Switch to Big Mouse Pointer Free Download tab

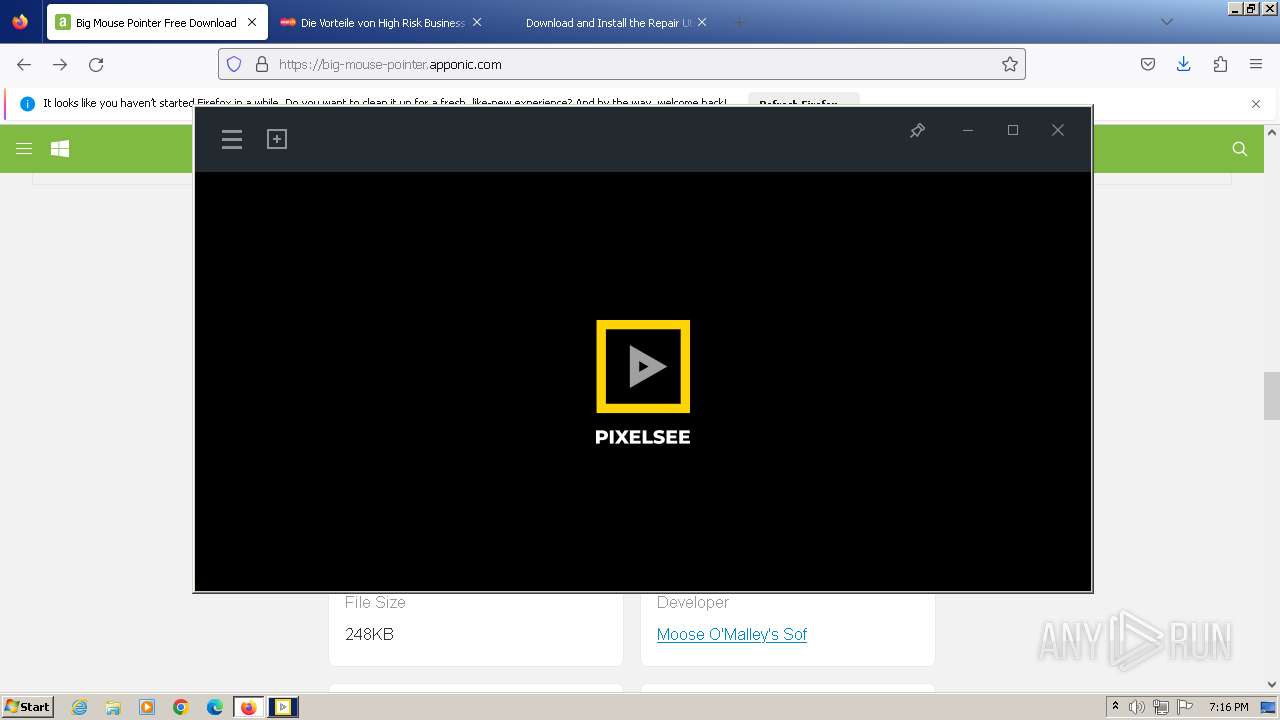tap(156, 22)
